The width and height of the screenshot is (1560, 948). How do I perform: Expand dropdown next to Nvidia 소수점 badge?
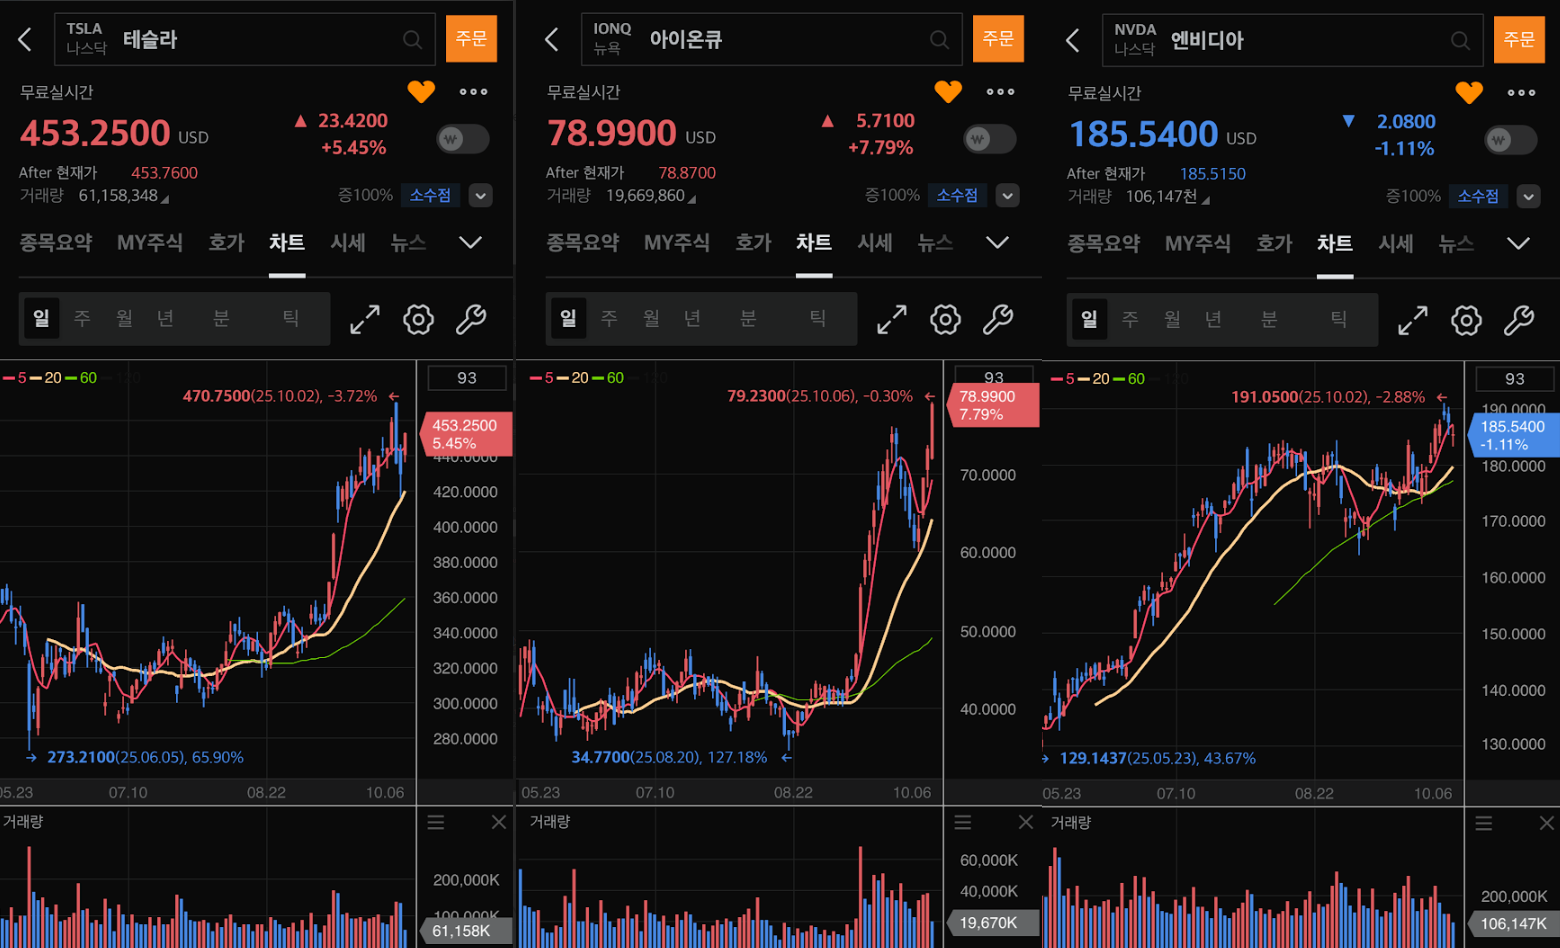click(x=1529, y=197)
